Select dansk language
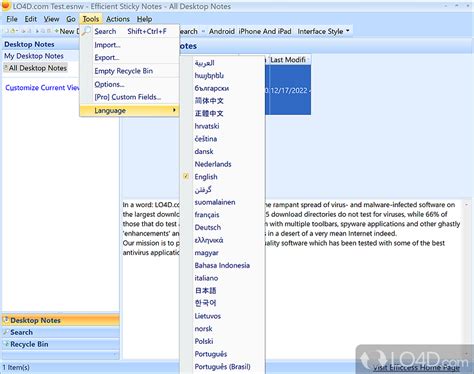 pyautogui.click(x=222, y=151)
